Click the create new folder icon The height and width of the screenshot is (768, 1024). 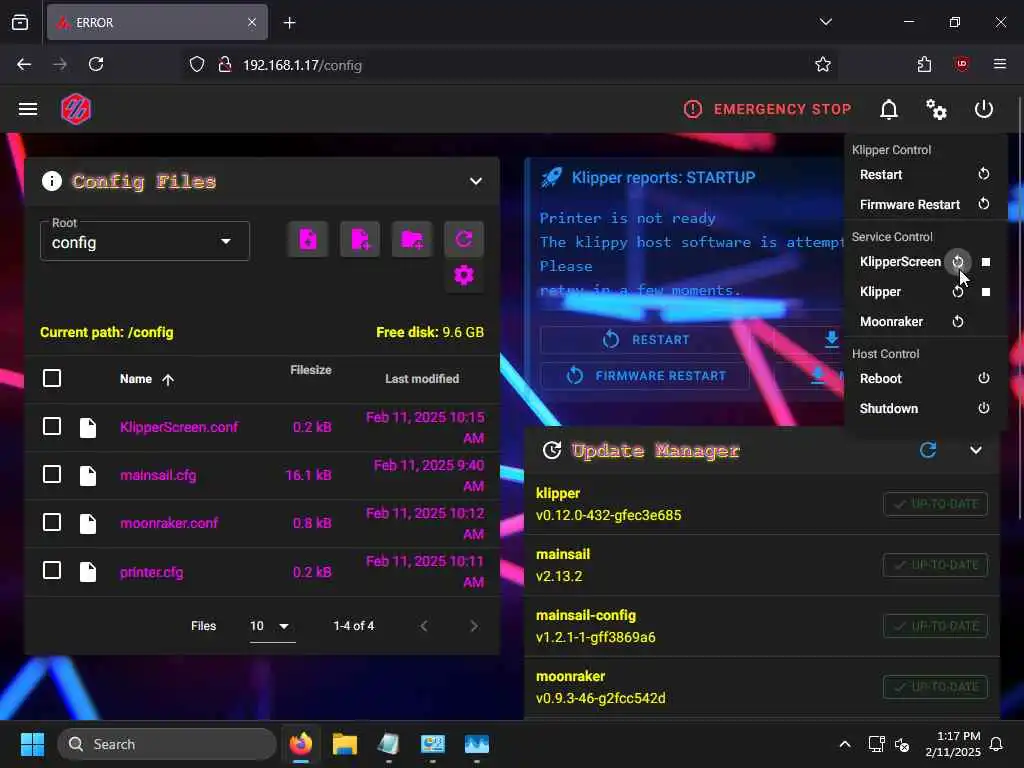click(412, 239)
